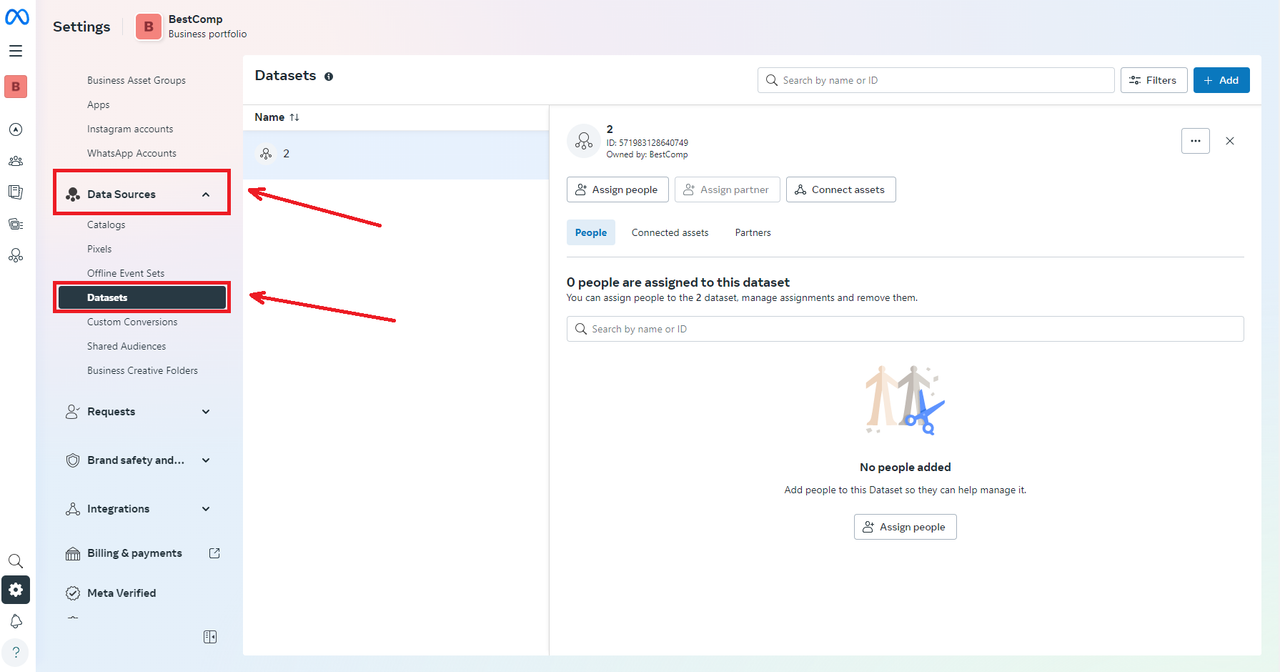Open the Filters options
Viewport: 1280px width, 672px height.
(1154, 80)
